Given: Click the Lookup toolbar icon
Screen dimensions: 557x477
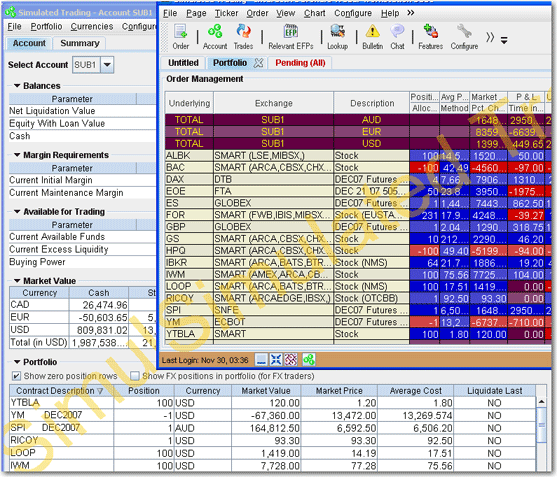Looking at the screenshot, I should (337, 37).
